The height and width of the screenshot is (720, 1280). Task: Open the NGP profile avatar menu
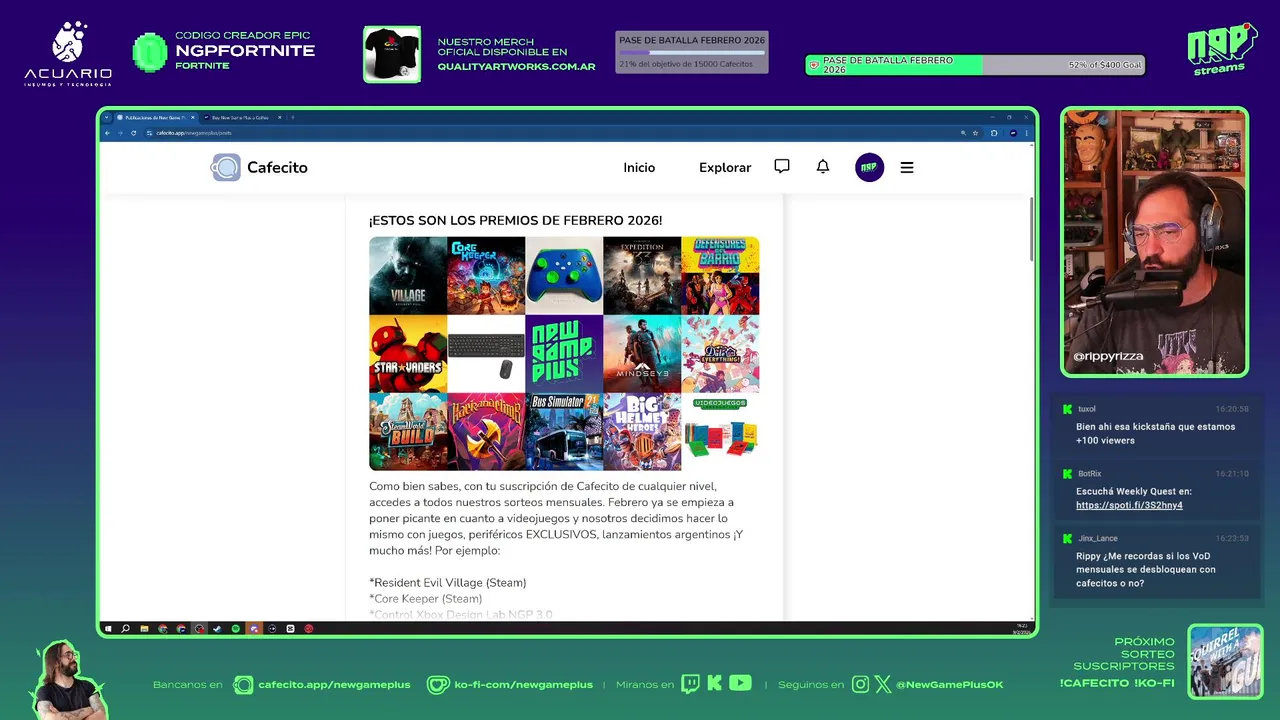869,167
